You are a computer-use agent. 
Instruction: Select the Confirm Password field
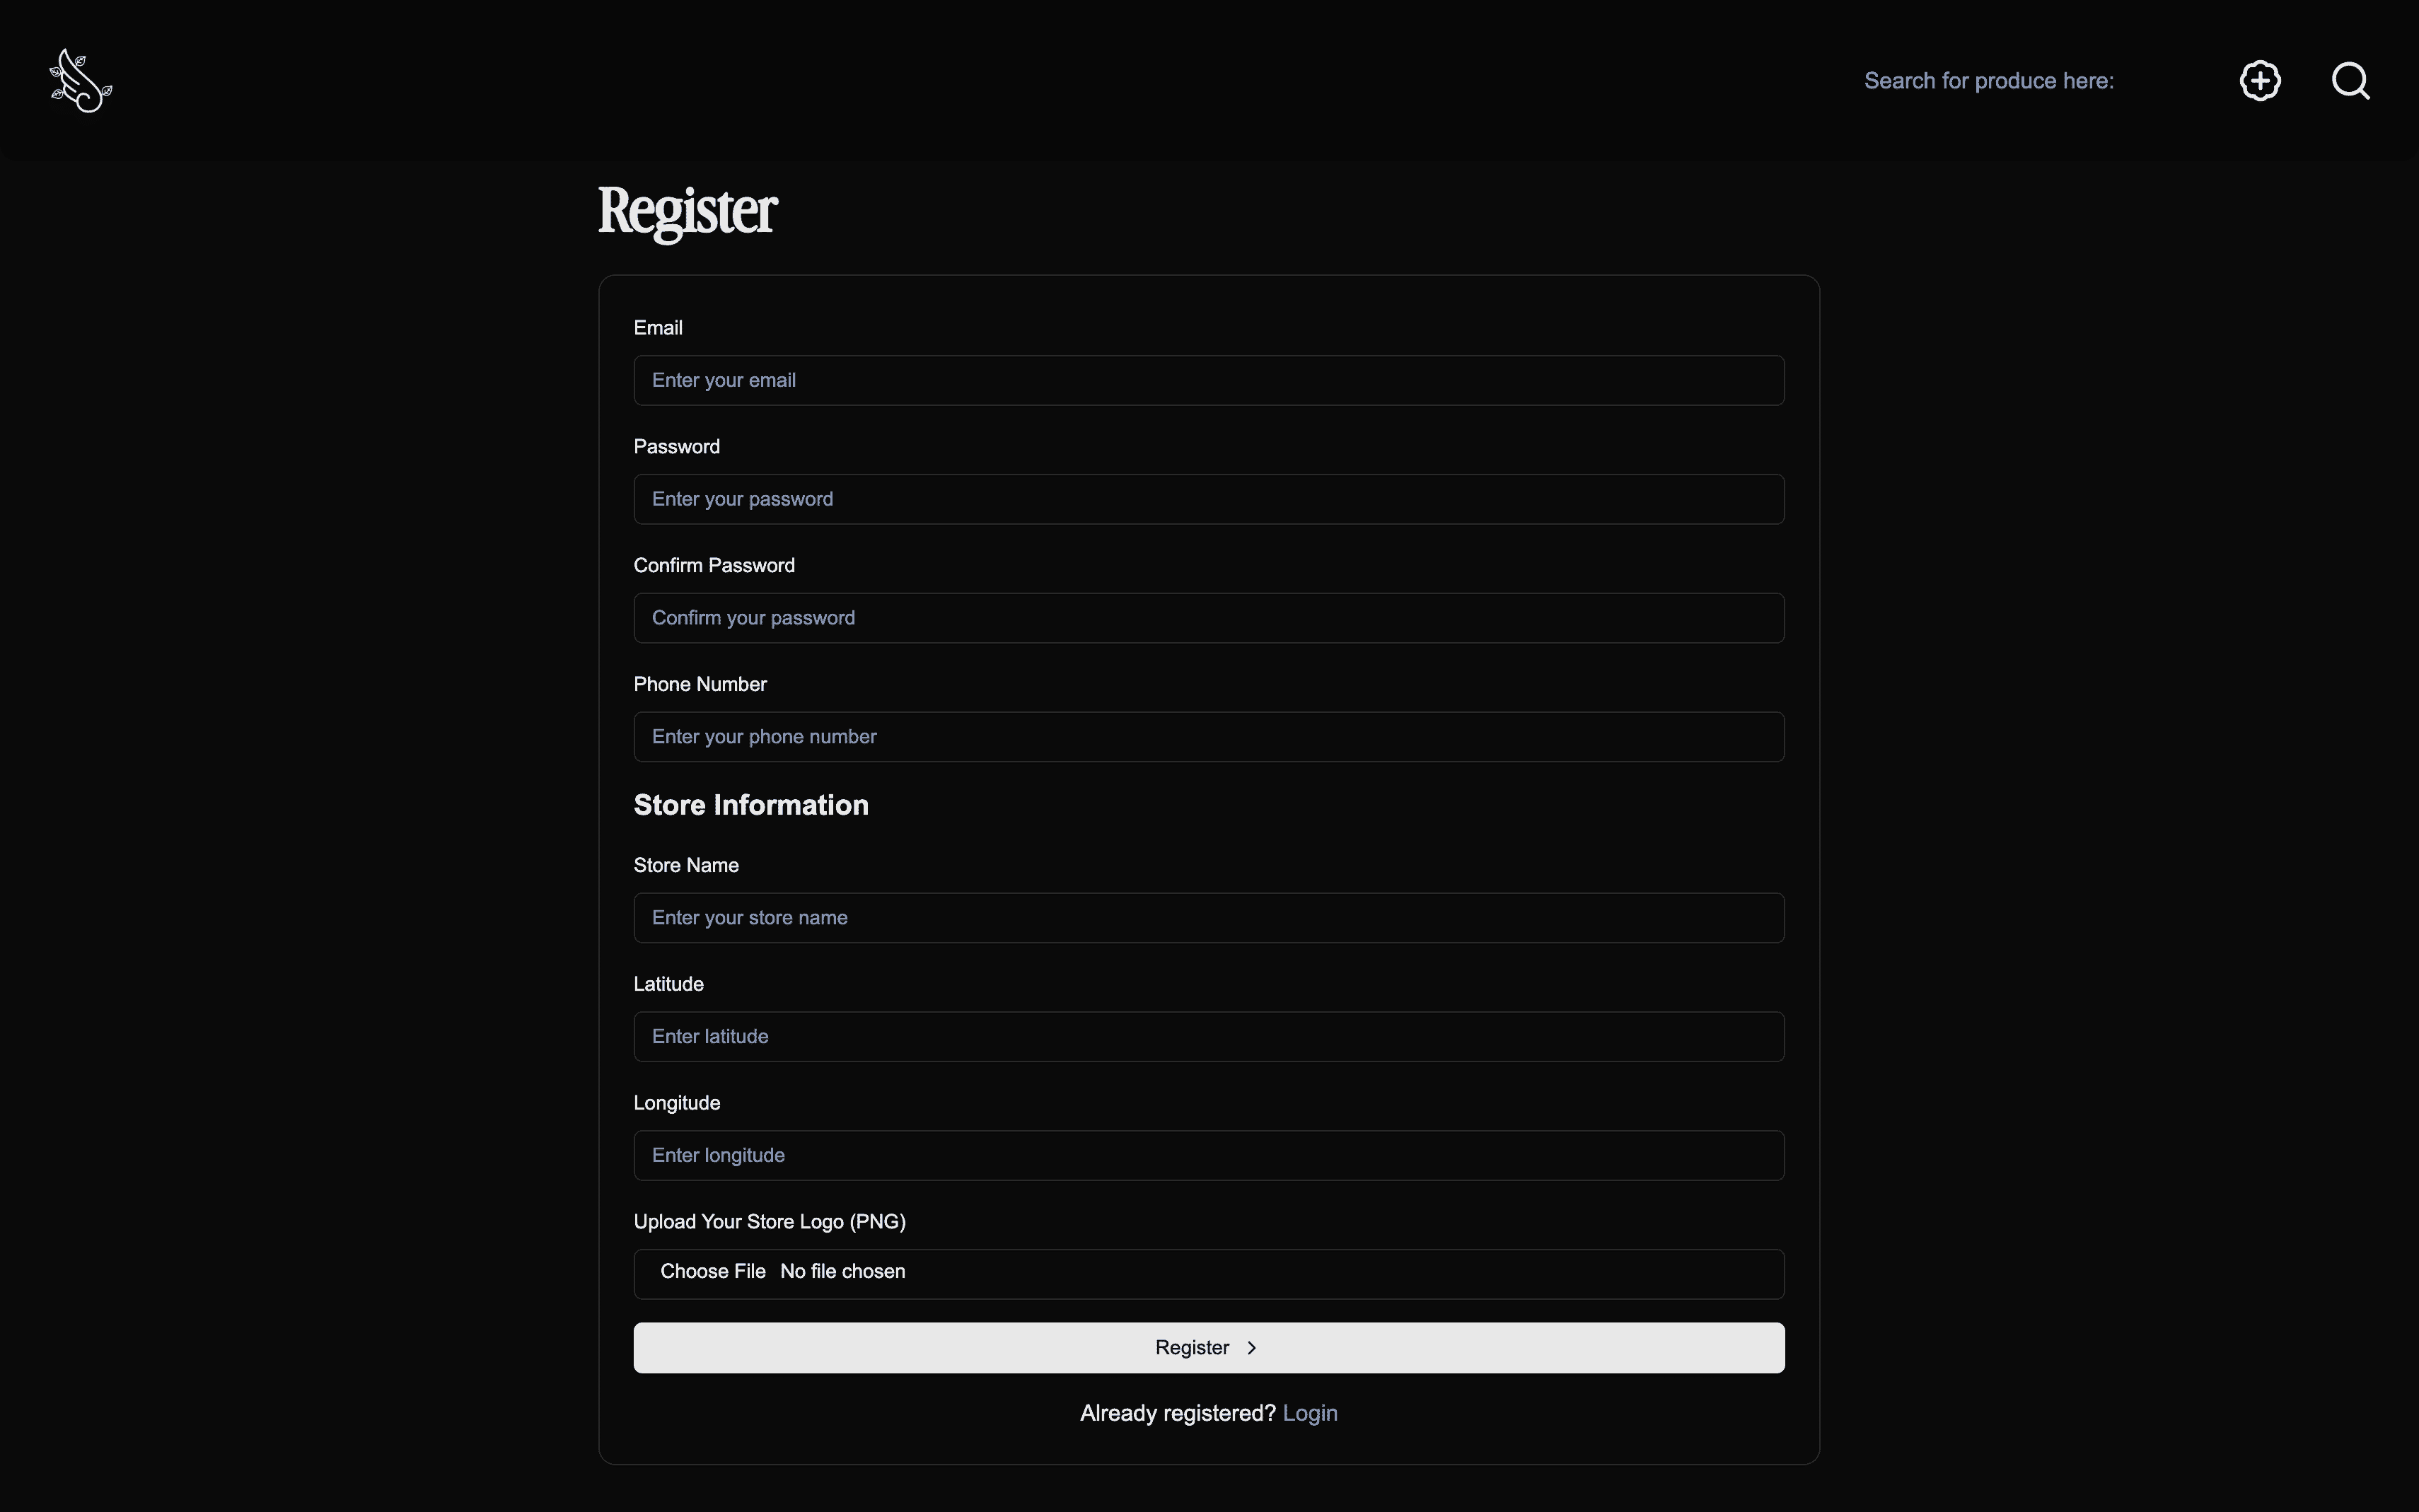coord(1208,618)
